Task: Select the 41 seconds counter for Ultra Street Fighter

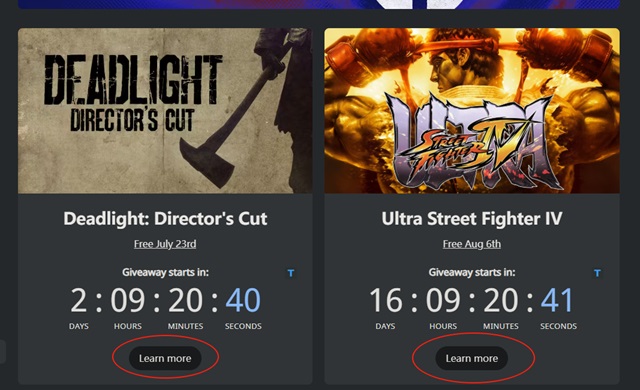Action: [x=558, y=301]
